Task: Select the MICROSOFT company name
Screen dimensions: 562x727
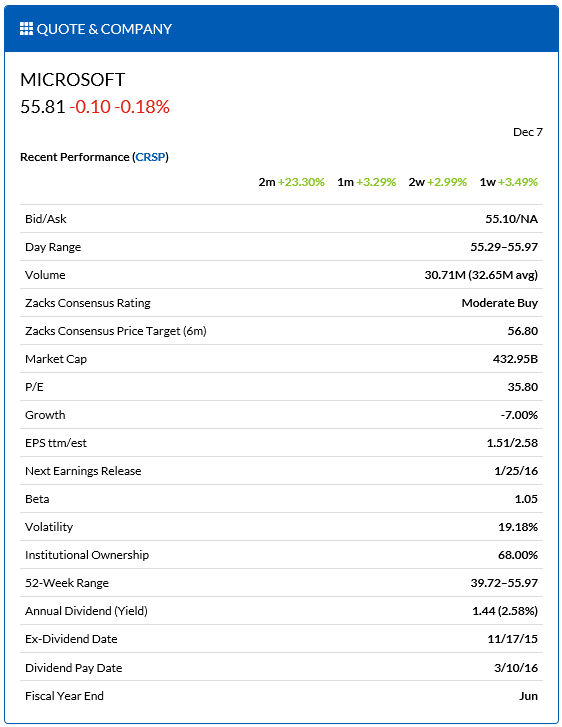Action: [x=73, y=80]
